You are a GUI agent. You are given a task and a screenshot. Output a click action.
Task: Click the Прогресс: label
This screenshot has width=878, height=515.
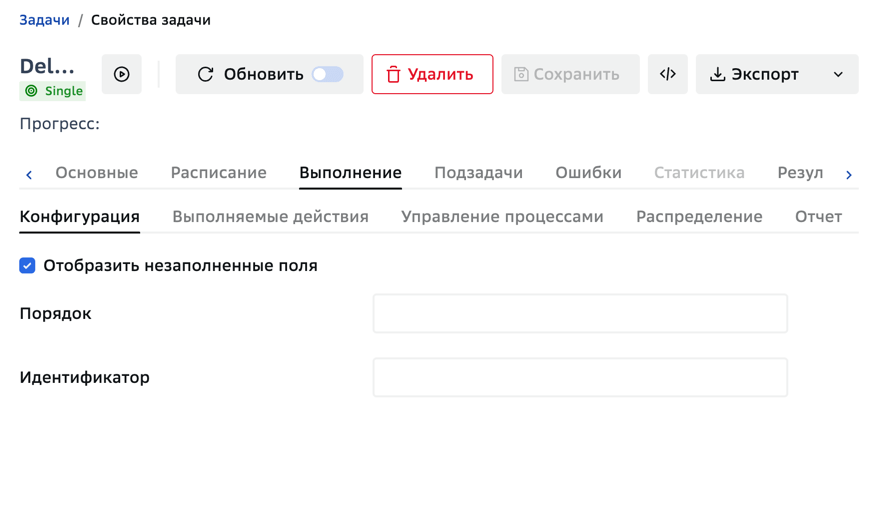click(x=59, y=123)
